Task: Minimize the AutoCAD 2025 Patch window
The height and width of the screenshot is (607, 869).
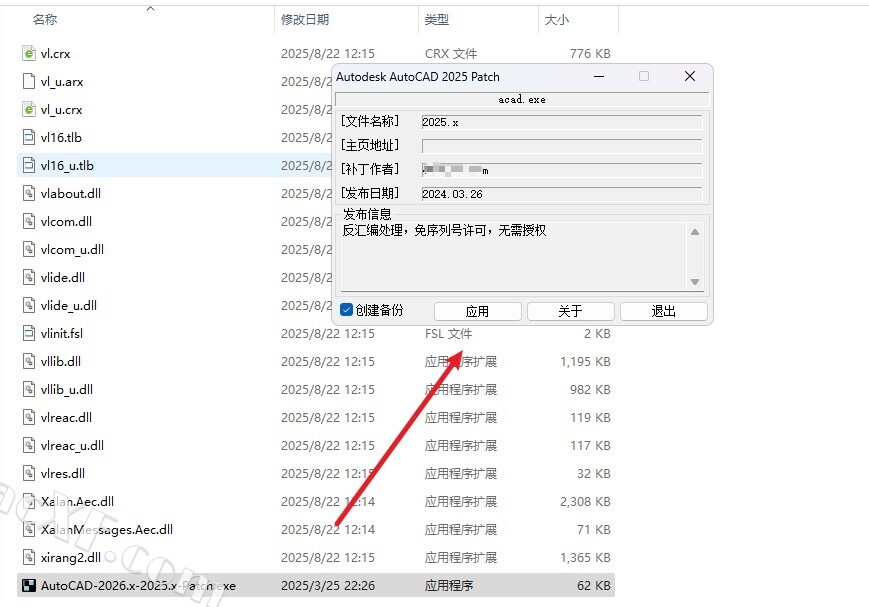Action: point(599,76)
